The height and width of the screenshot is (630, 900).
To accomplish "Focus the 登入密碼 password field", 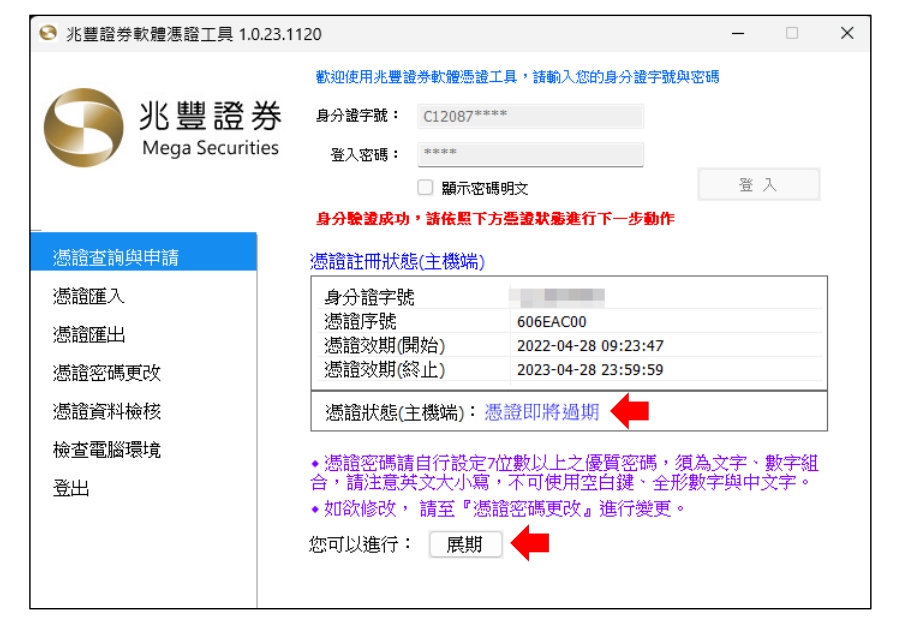I will [x=529, y=154].
